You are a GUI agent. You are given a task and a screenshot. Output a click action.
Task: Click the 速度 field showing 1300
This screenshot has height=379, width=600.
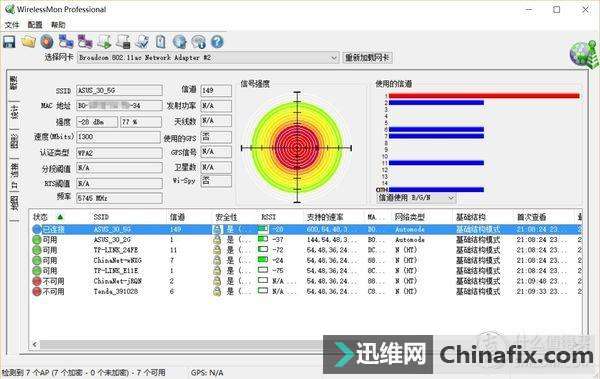click(118, 137)
